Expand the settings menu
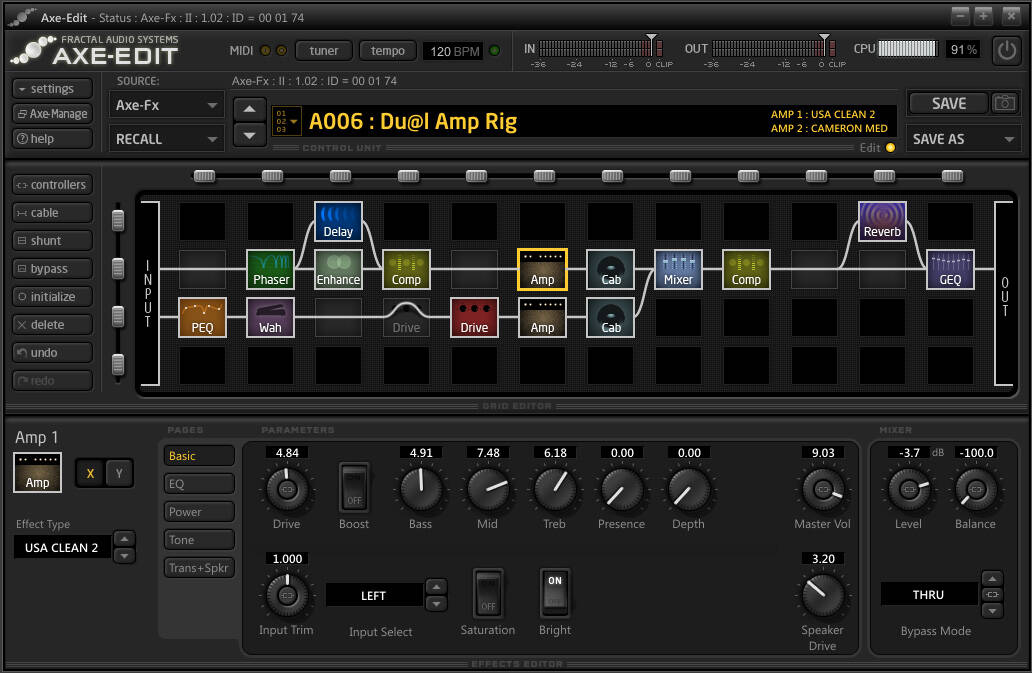The image size is (1032, 673). pyautogui.click(x=52, y=88)
